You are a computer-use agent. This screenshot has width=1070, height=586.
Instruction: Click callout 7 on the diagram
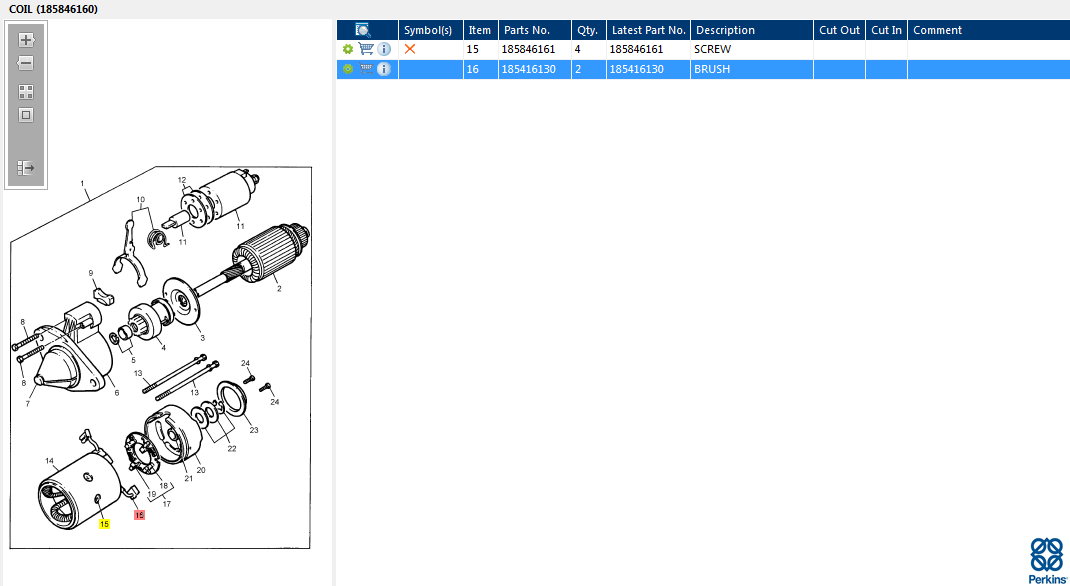click(x=28, y=404)
